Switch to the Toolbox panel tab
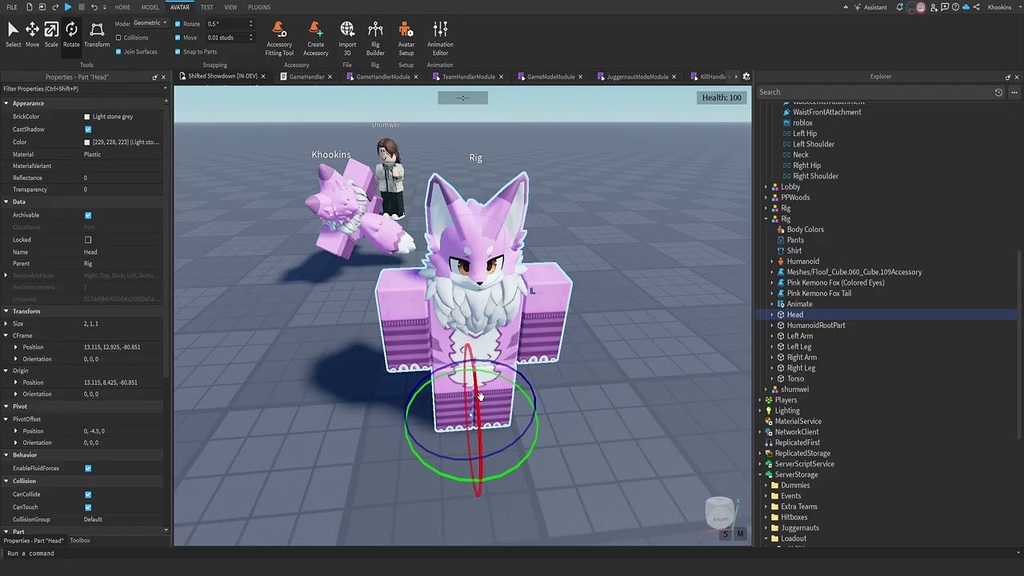 pyautogui.click(x=80, y=541)
